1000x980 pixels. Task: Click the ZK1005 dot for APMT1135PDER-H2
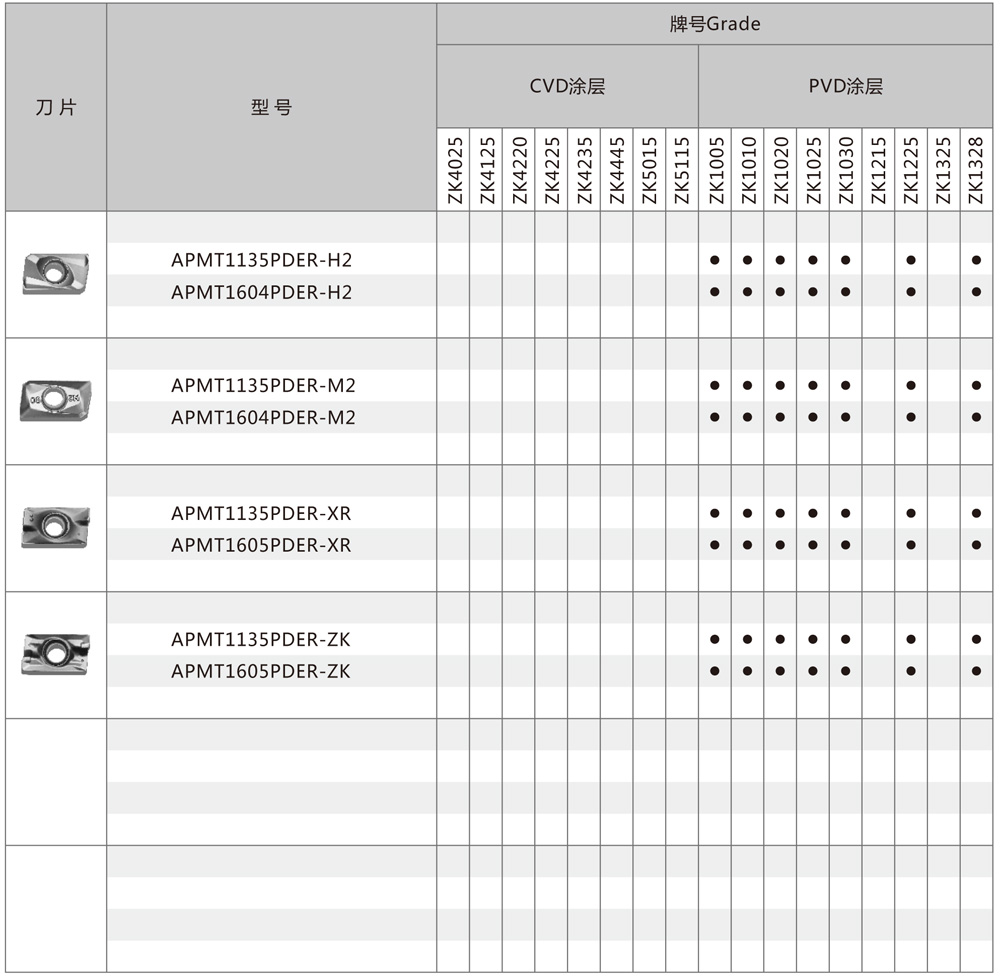(715, 261)
